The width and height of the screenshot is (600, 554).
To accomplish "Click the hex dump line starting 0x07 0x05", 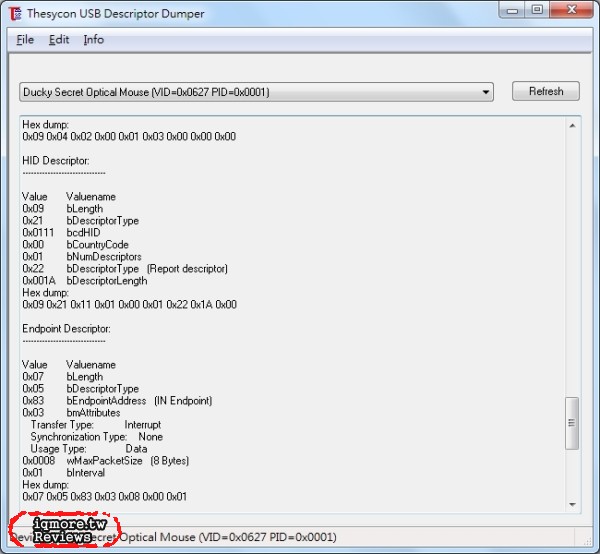I will tap(104, 497).
